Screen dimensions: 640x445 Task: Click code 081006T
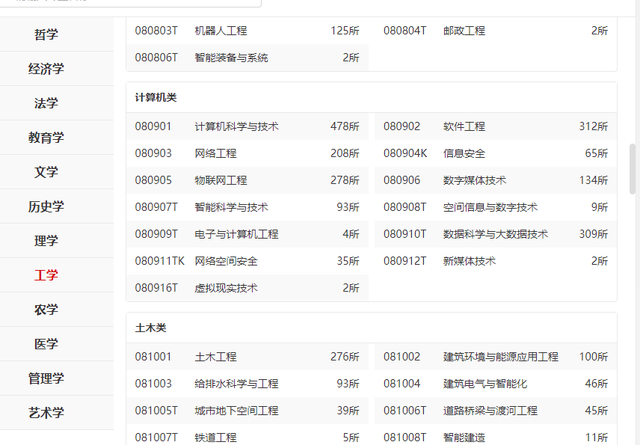coord(404,411)
